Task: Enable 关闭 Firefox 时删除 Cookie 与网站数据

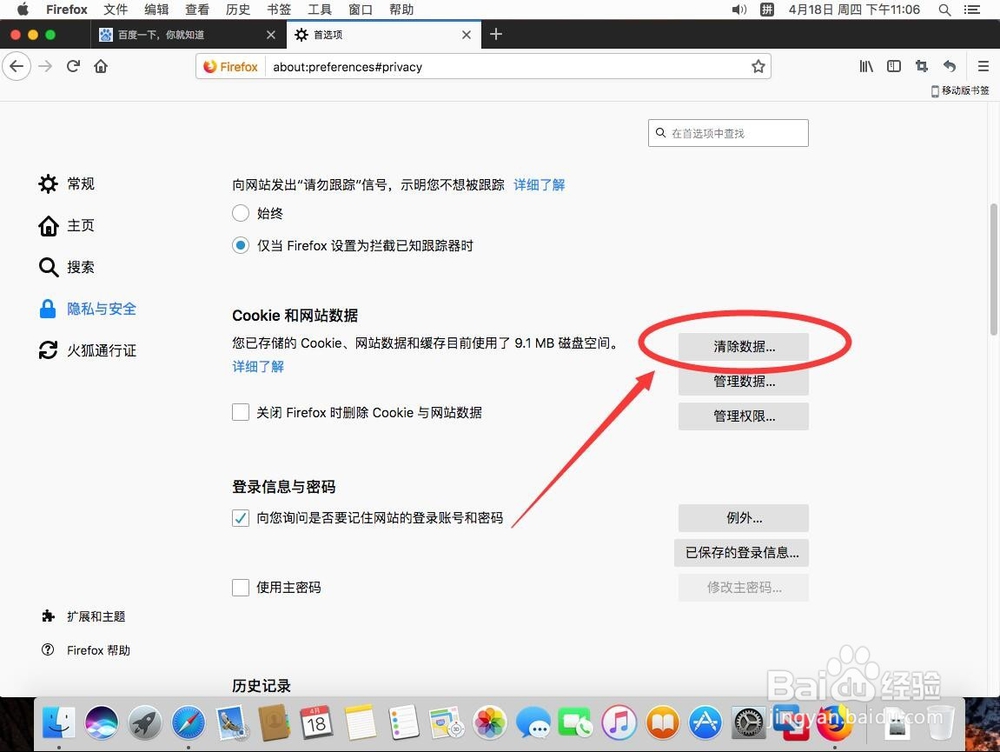Action: coord(240,412)
